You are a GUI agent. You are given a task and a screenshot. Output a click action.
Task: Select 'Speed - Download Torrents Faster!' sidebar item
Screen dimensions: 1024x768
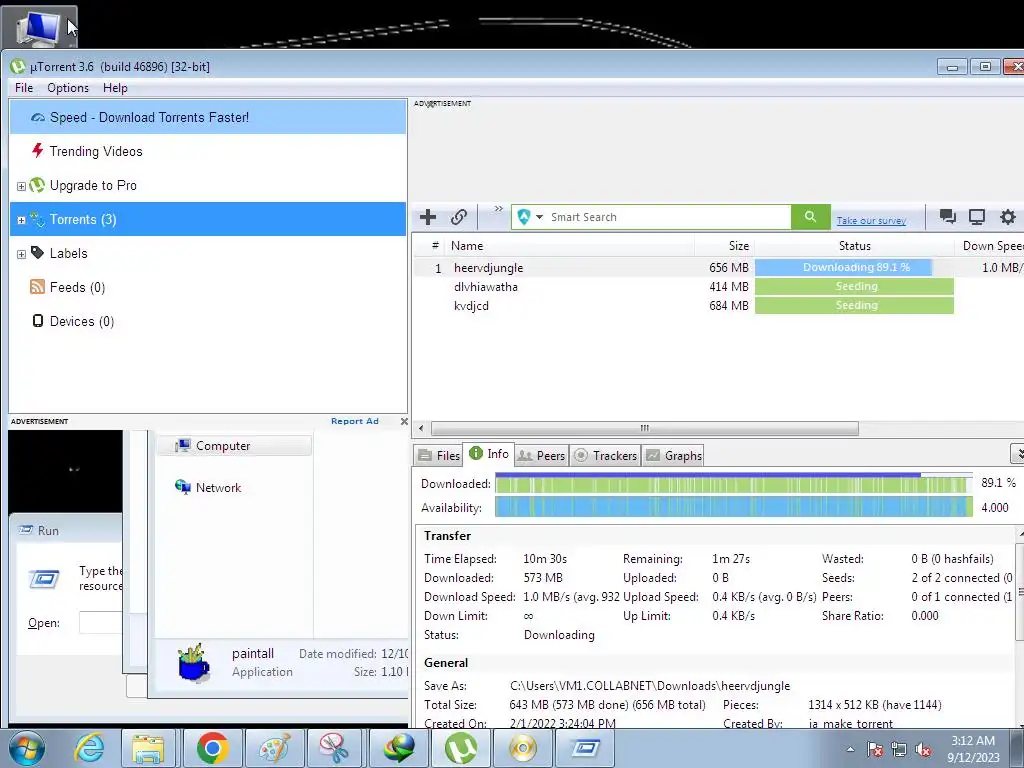208,118
